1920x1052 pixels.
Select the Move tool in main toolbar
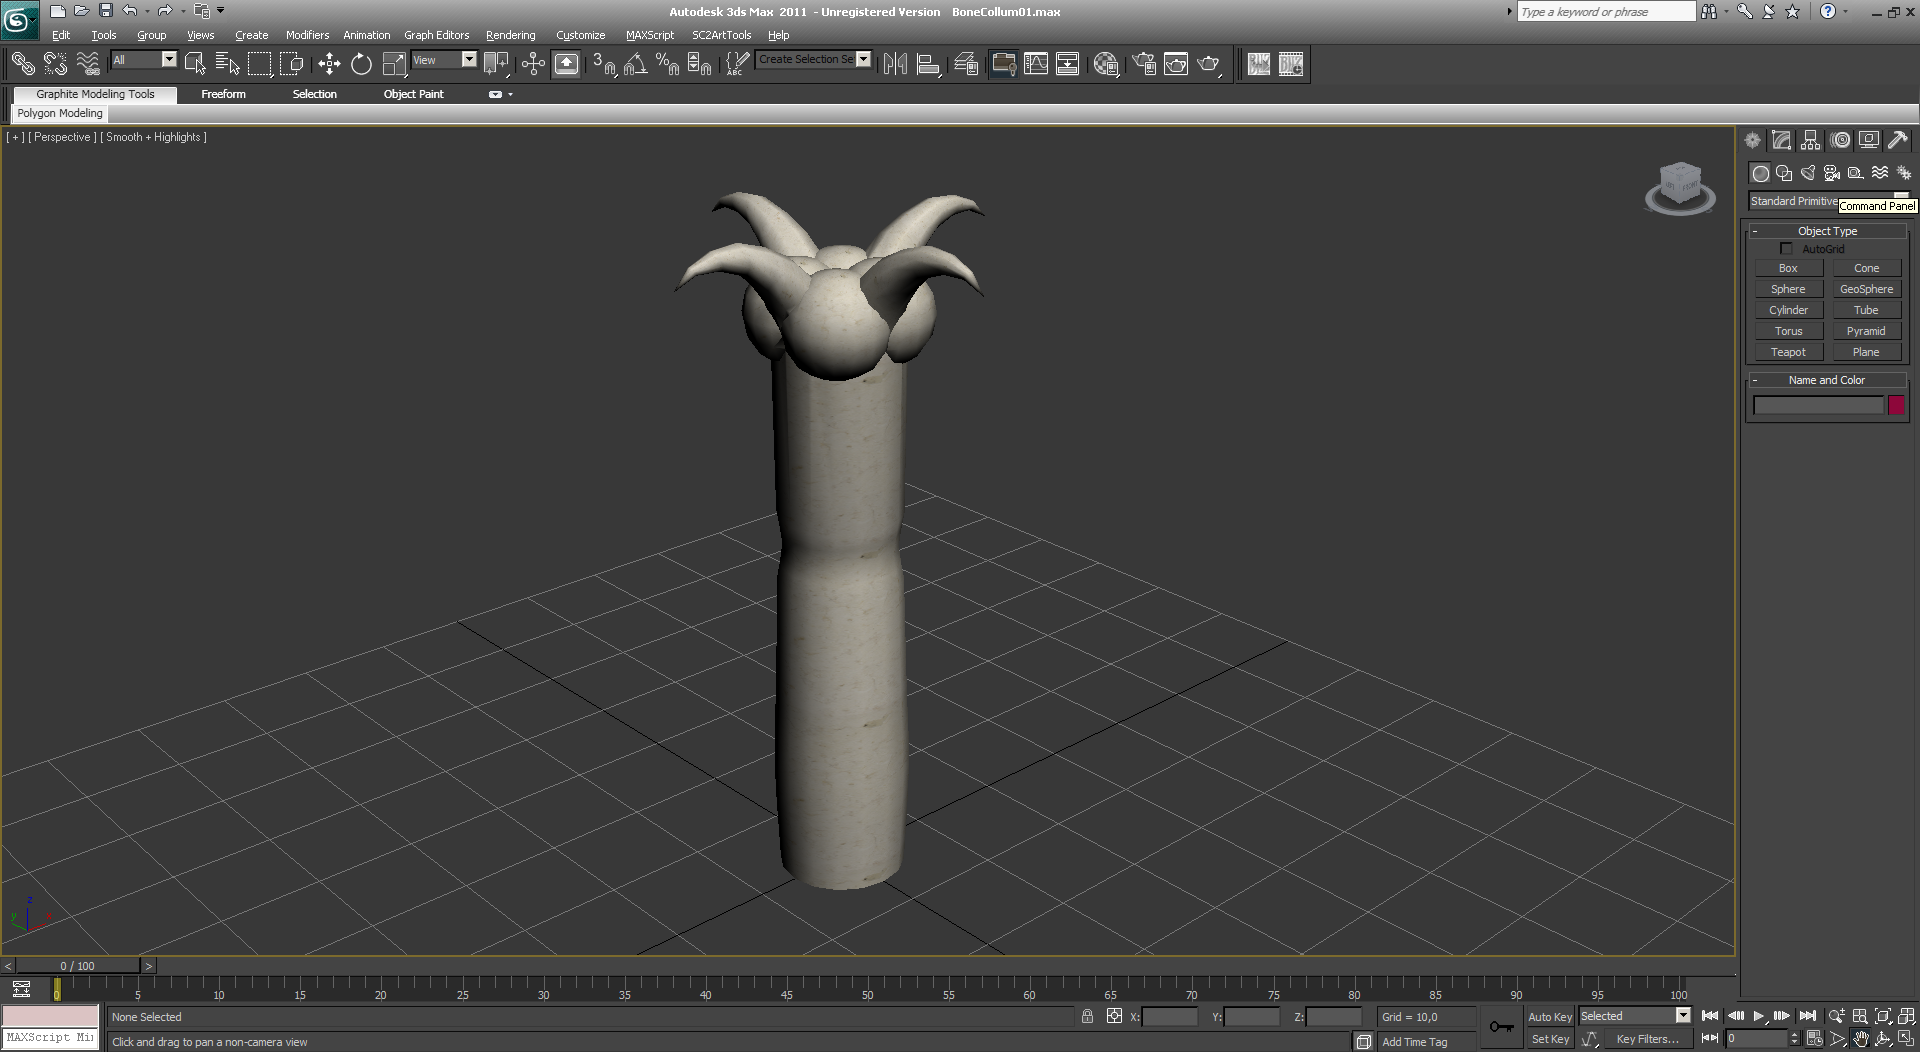pyautogui.click(x=329, y=64)
